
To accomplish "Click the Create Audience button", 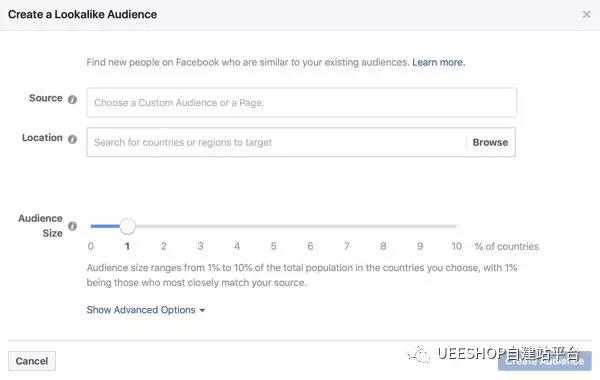I will click(545, 361).
